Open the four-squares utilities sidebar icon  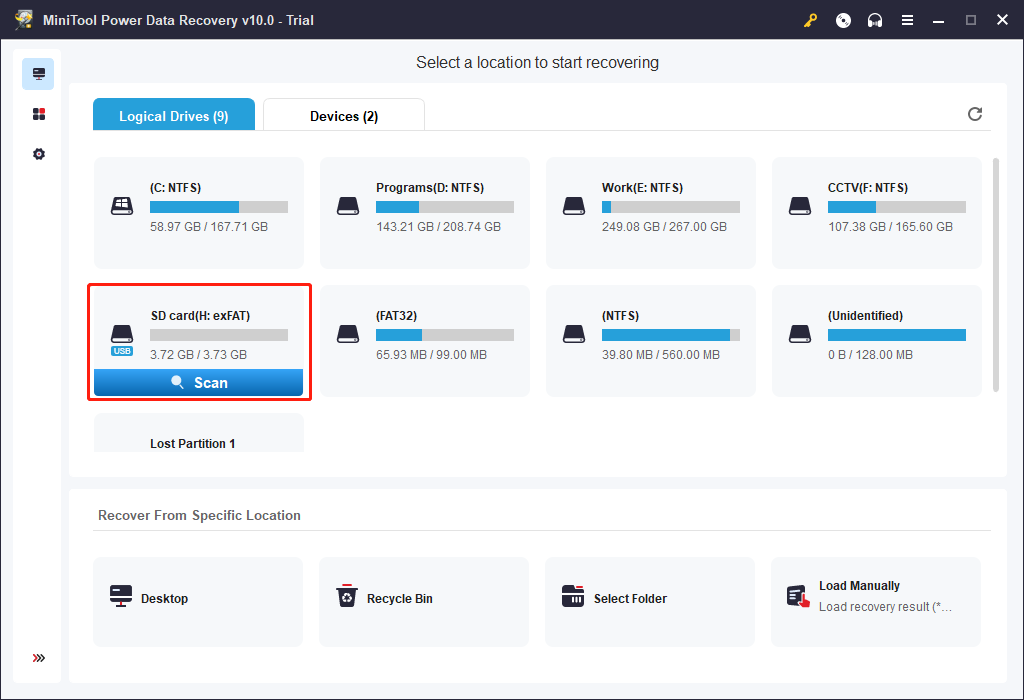(39, 114)
